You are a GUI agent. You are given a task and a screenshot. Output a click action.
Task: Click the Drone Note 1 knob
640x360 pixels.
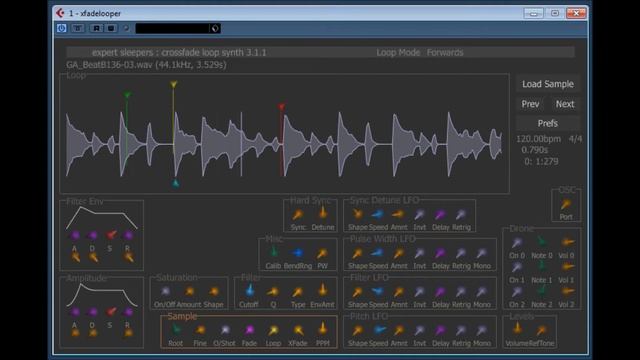[542, 266]
